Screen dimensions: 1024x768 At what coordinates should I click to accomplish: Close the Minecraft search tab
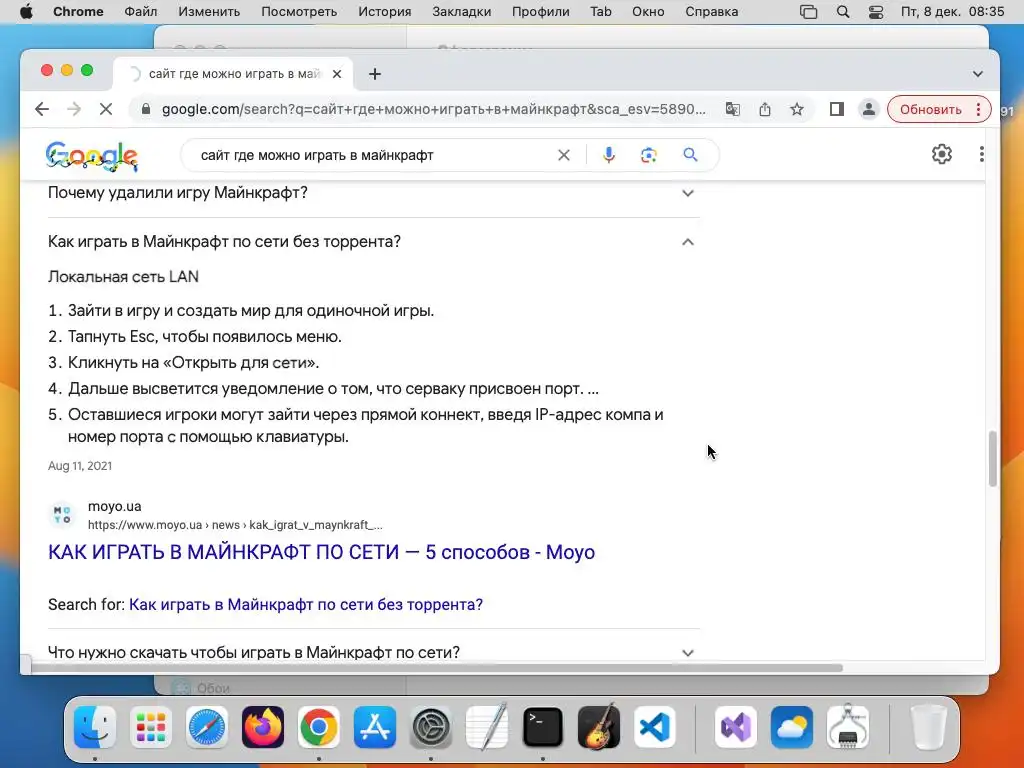[337, 74]
